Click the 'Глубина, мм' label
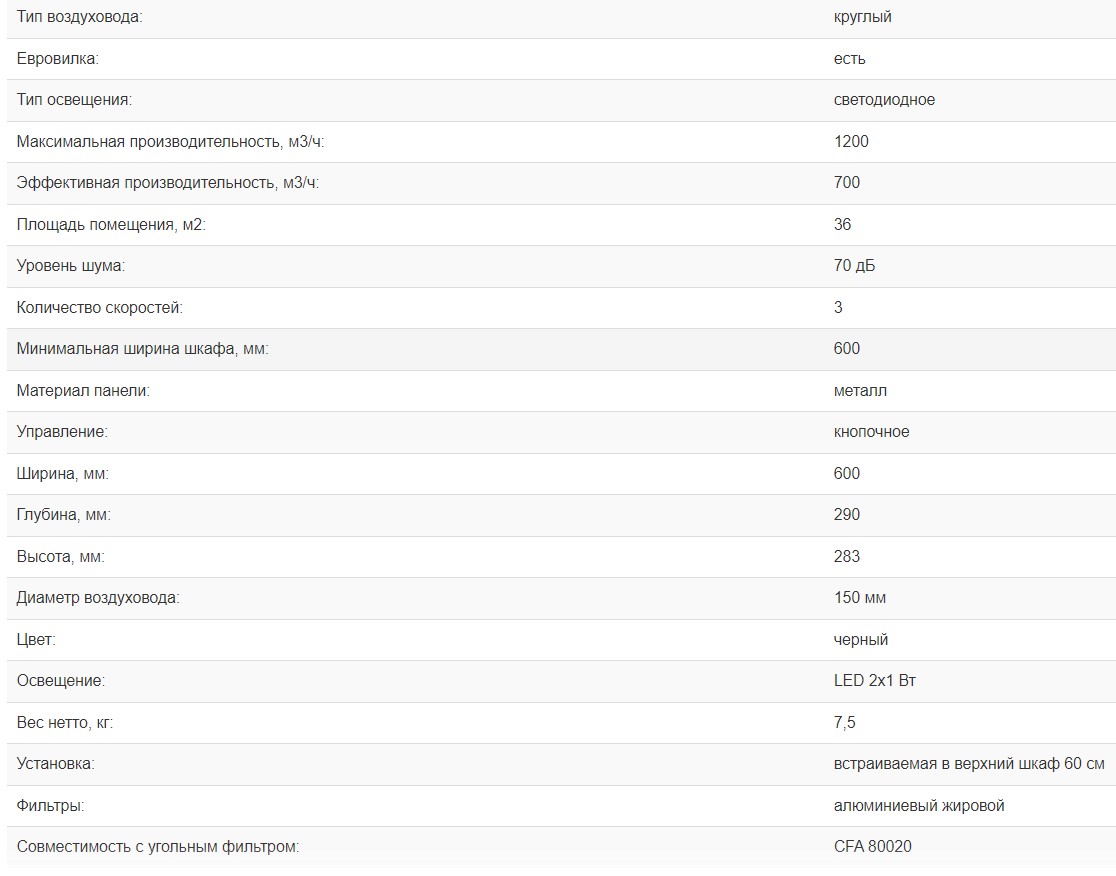The image size is (1116, 876). pyautogui.click(x=64, y=515)
